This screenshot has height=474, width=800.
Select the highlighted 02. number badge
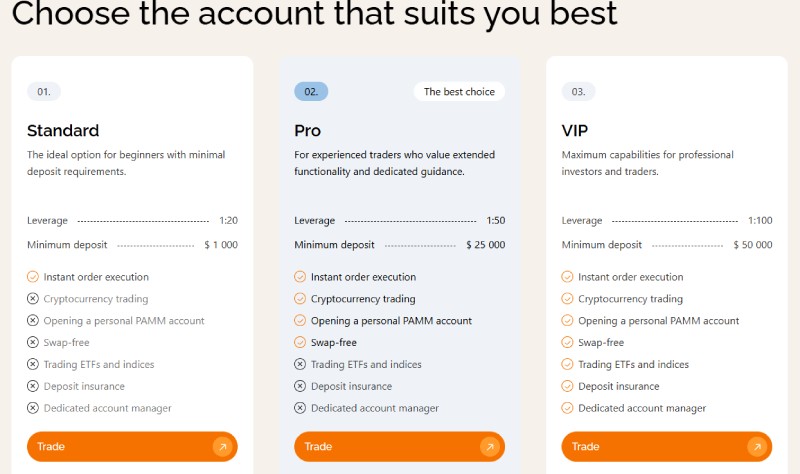click(311, 91)
